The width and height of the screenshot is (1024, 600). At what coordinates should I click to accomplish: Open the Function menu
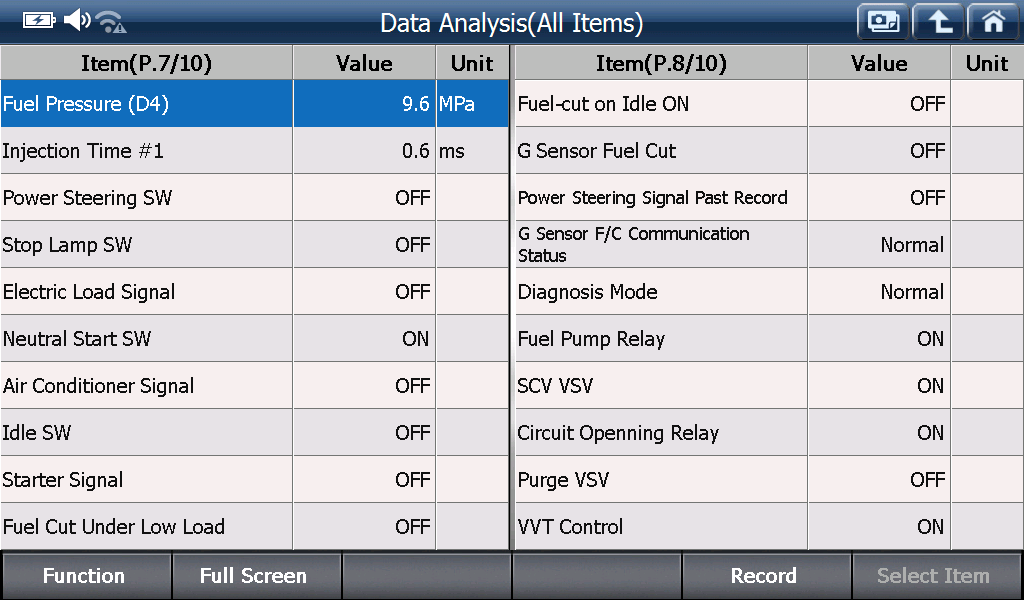click(x=84, y=576)
